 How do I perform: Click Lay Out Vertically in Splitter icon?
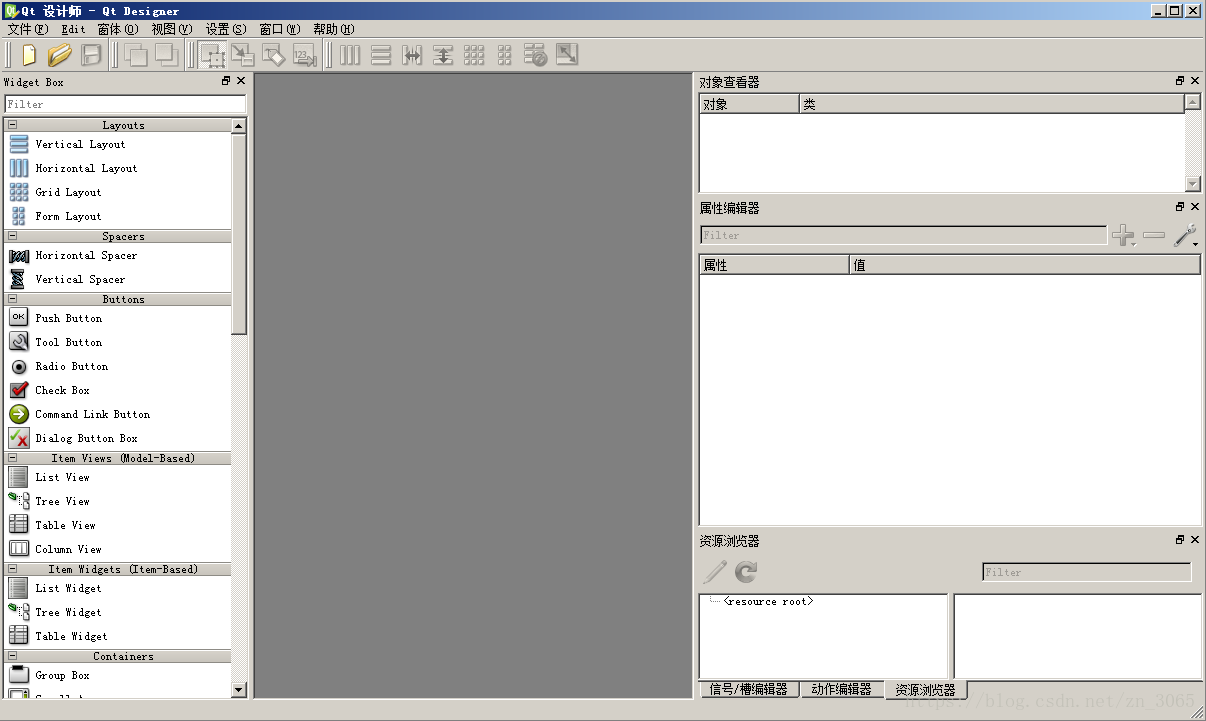(x=443, y=55)
